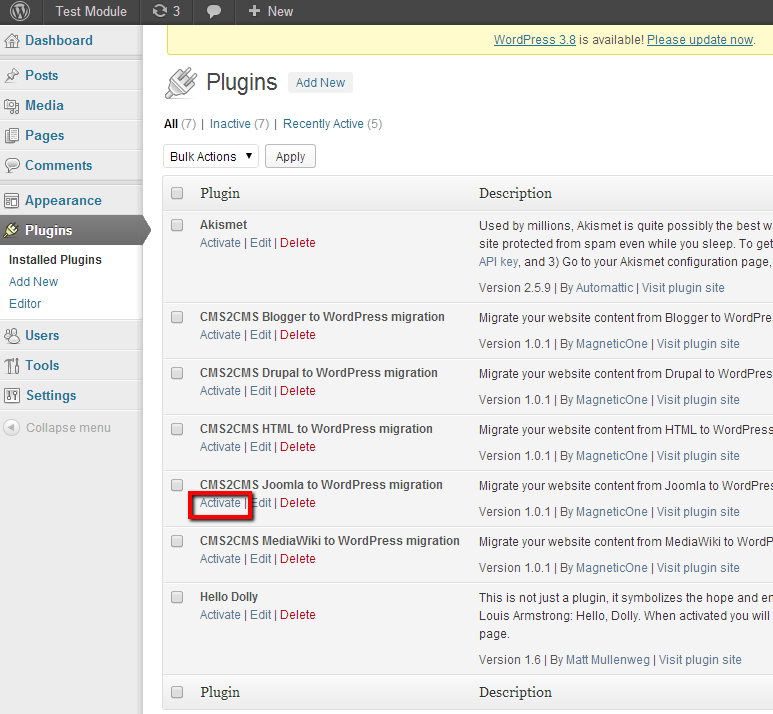Open MagneticOne link for Joomla migration plugin

pyautogui.click(x=612, y=512)
